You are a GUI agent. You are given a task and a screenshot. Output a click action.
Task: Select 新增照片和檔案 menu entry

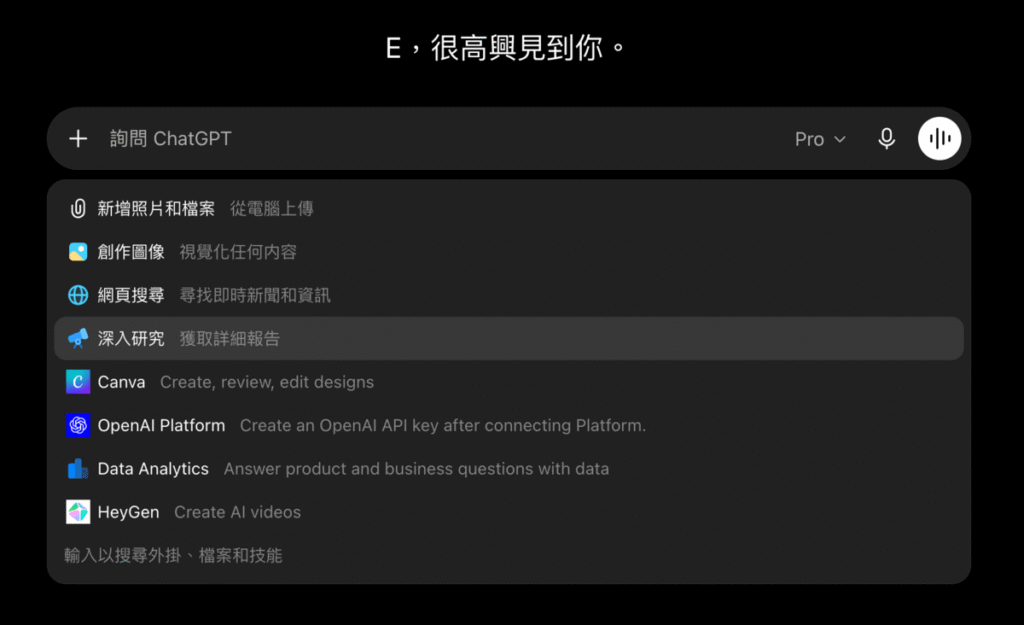pos(509,208)
